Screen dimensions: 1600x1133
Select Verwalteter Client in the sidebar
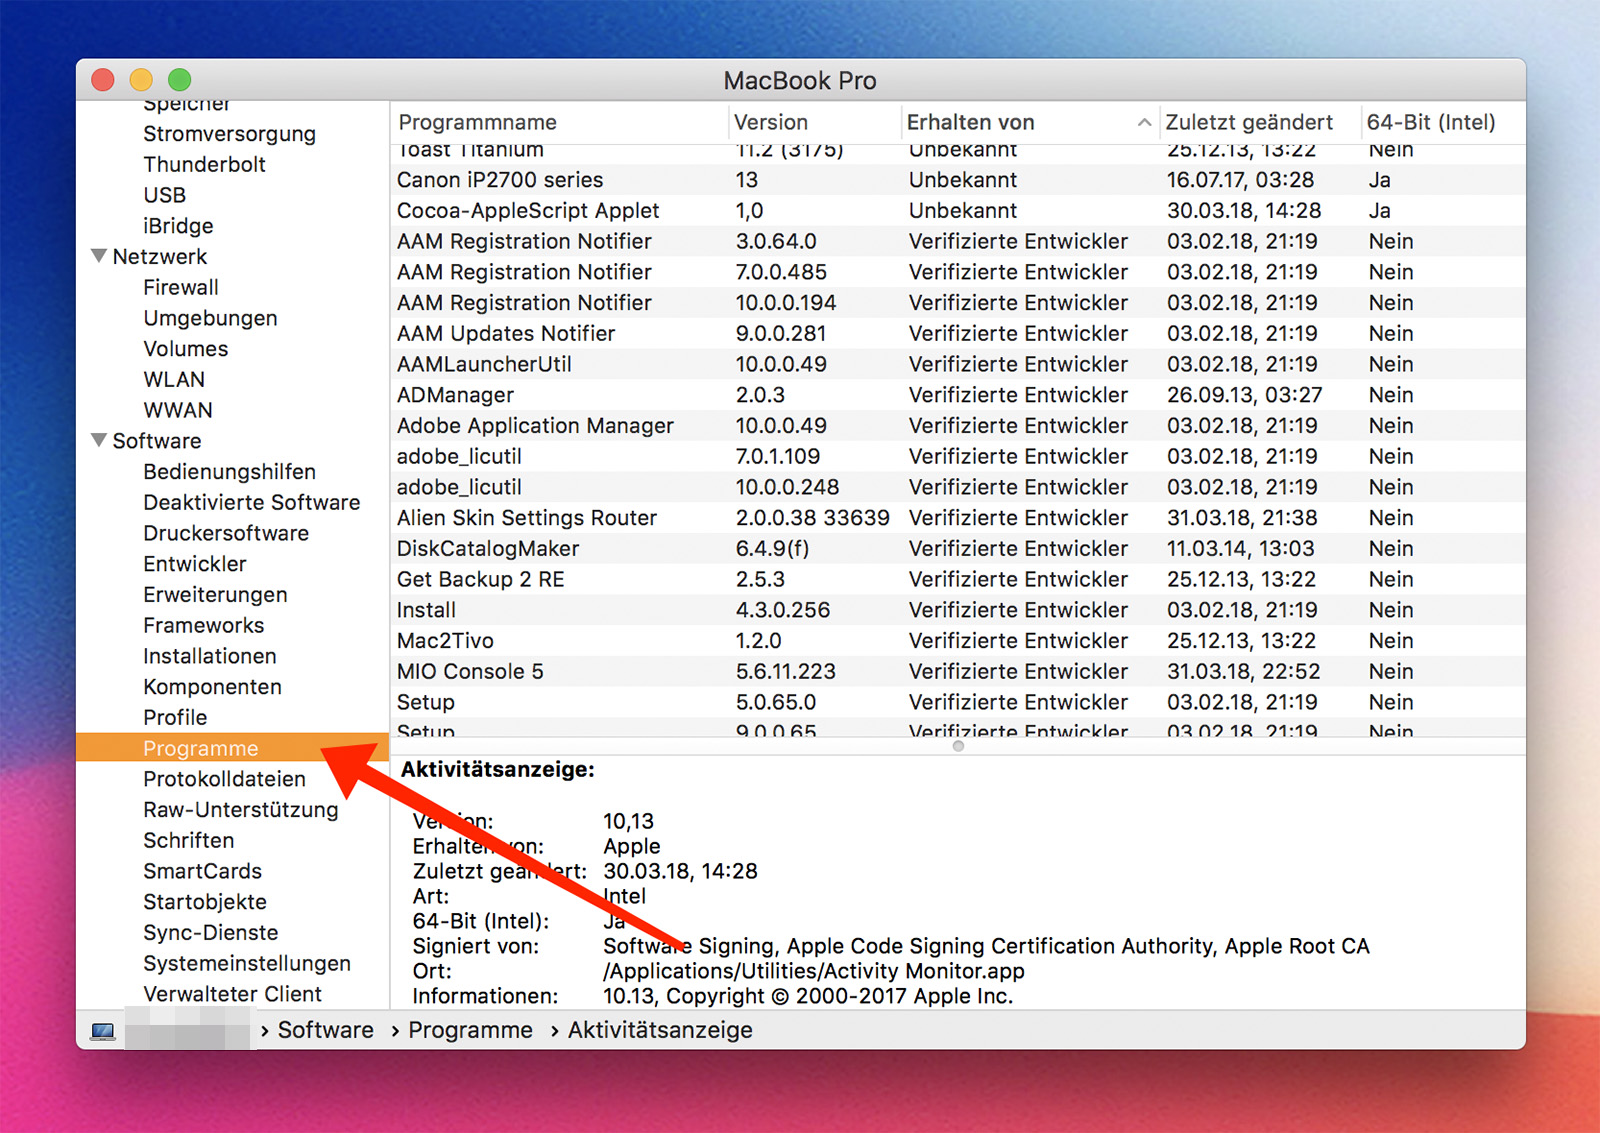tap(232, 994)
